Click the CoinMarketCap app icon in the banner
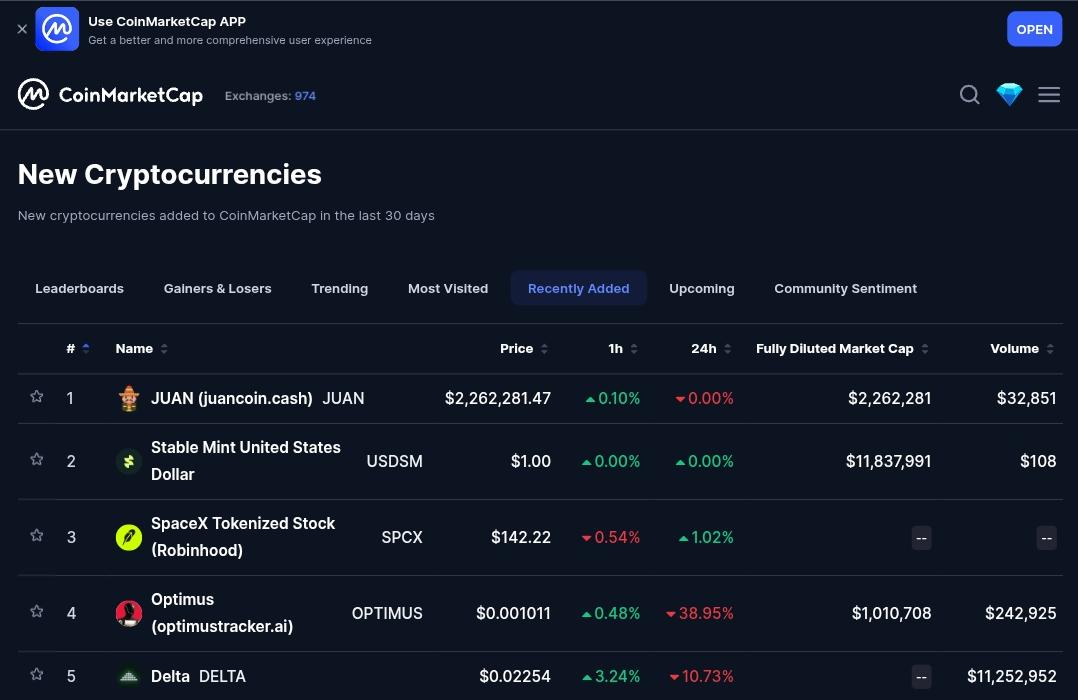The width and height of the screenshot is (1078, 700). (57, 29)
